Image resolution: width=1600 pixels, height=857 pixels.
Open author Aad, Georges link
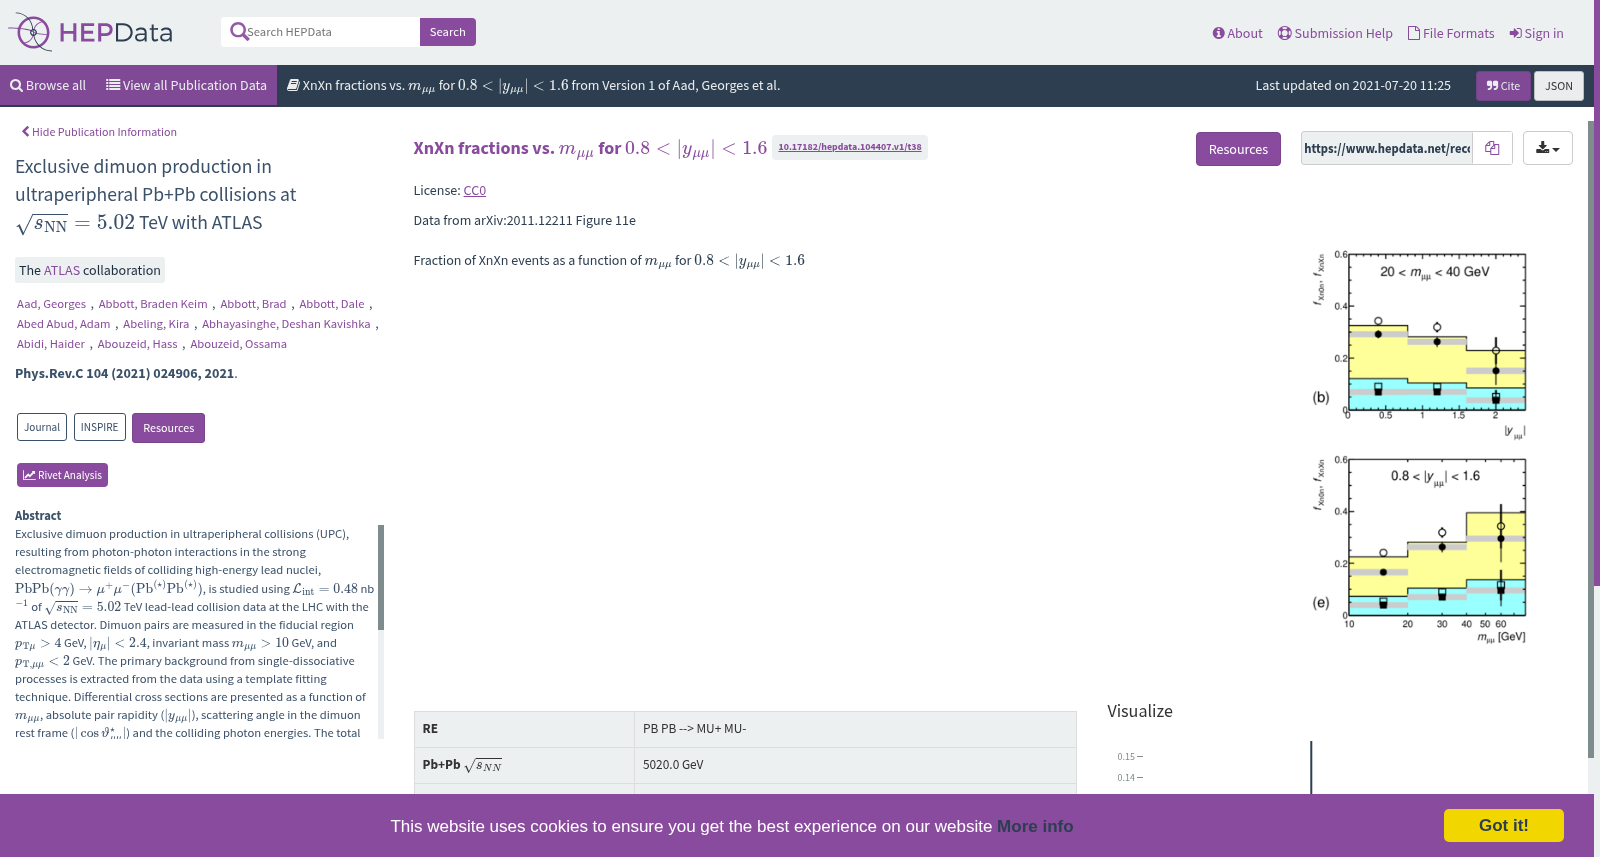pos(51,304)
